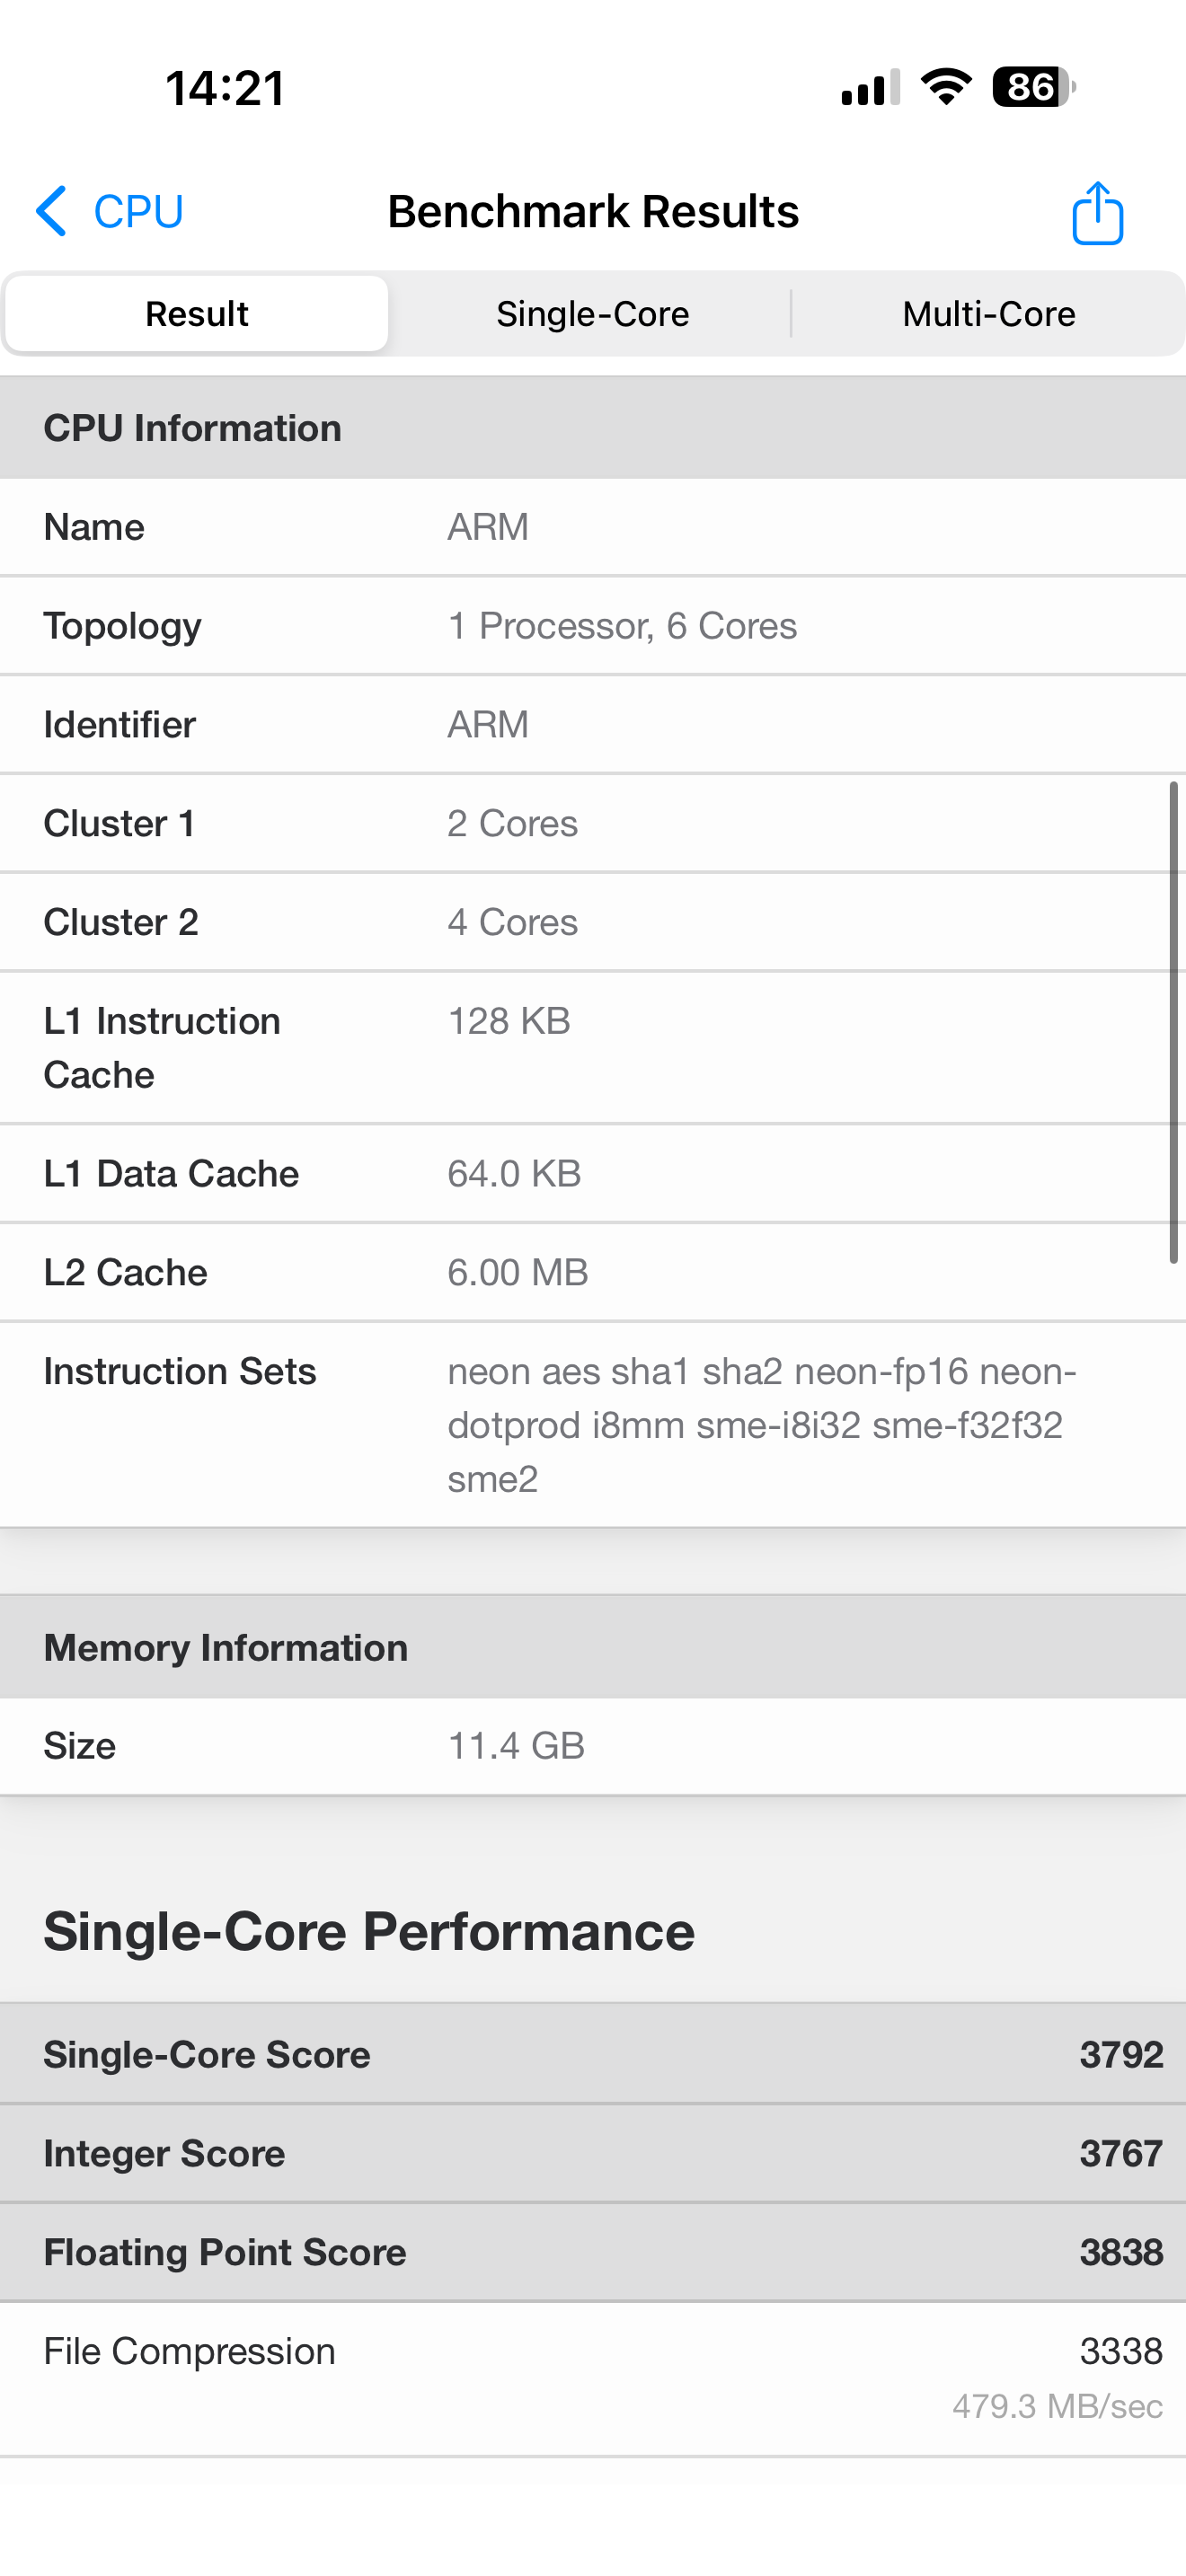Screen dimensions: 1186x2576
Task: Go back to the CPU screen
Action: coord(138,211)
